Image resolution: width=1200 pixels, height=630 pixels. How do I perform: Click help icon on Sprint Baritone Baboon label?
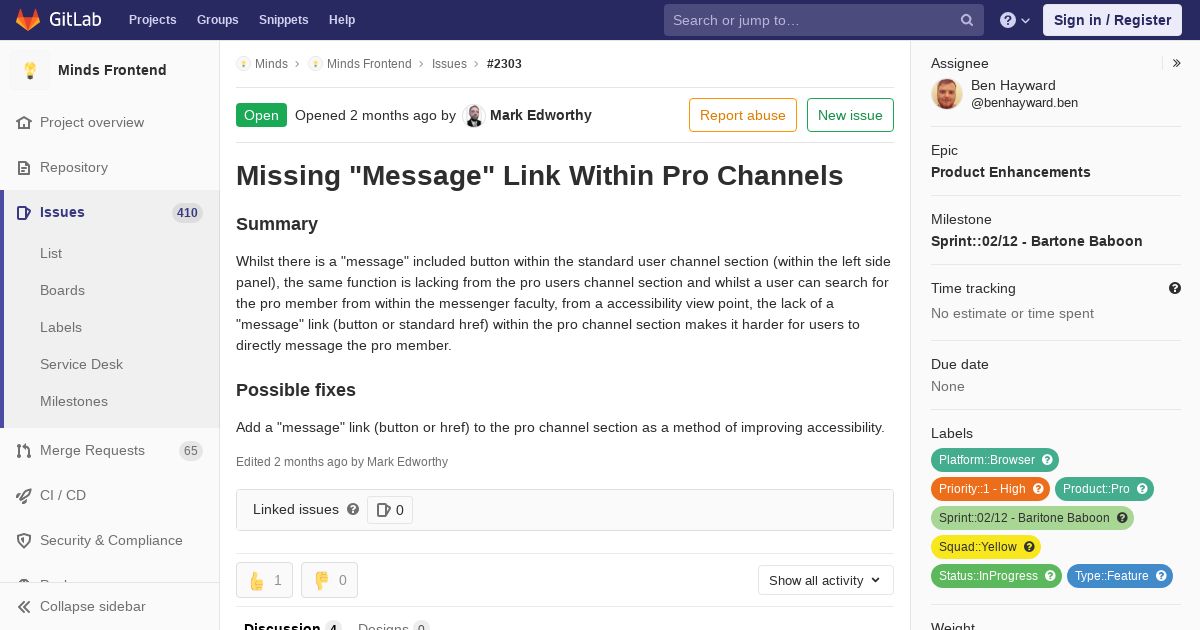[x=1122, y=518]
